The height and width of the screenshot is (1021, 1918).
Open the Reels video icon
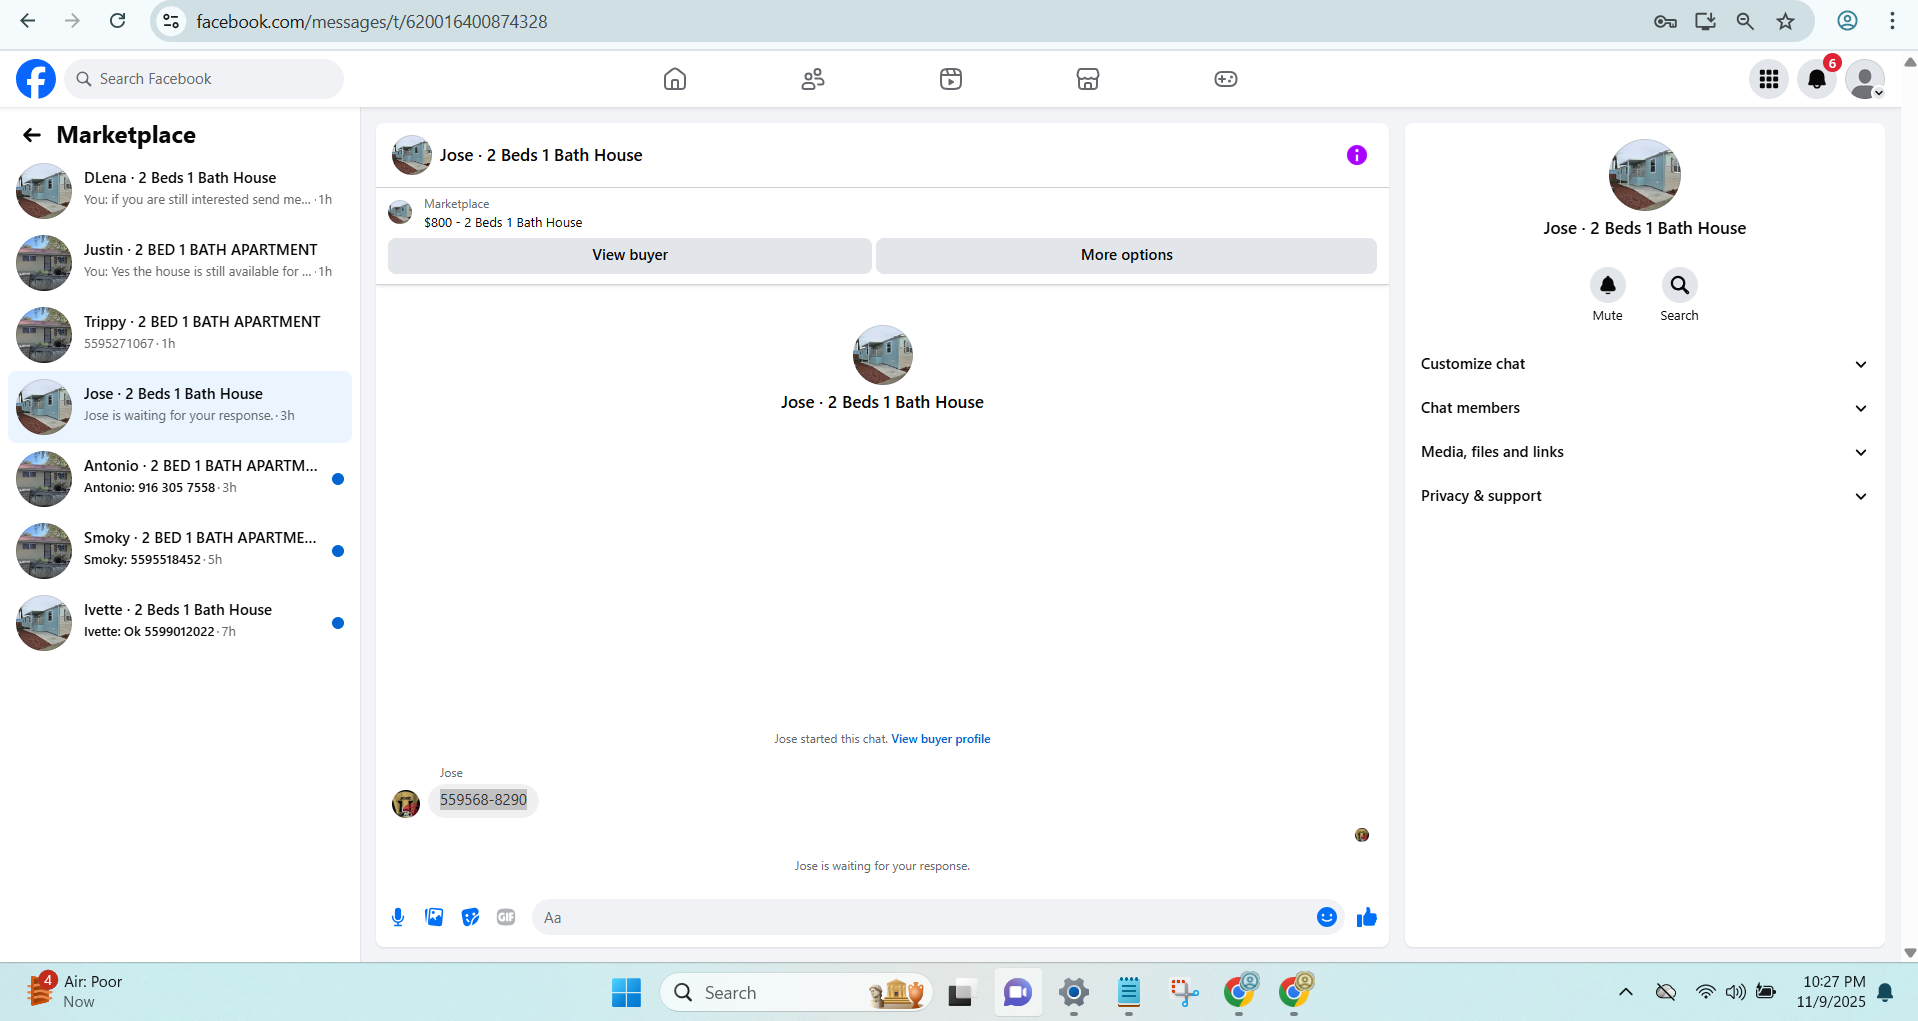click(951, 79)
